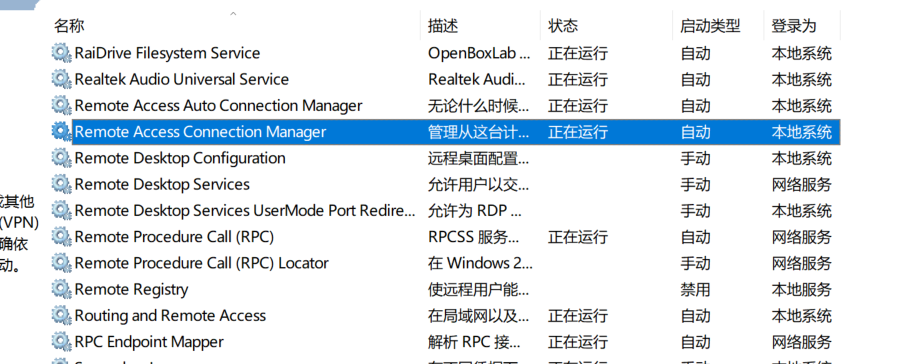Click 正在运行 status of RaiDrive Filesystem Service
The height and width of the screenshot is (364, 905).
[x=578, y=53]
